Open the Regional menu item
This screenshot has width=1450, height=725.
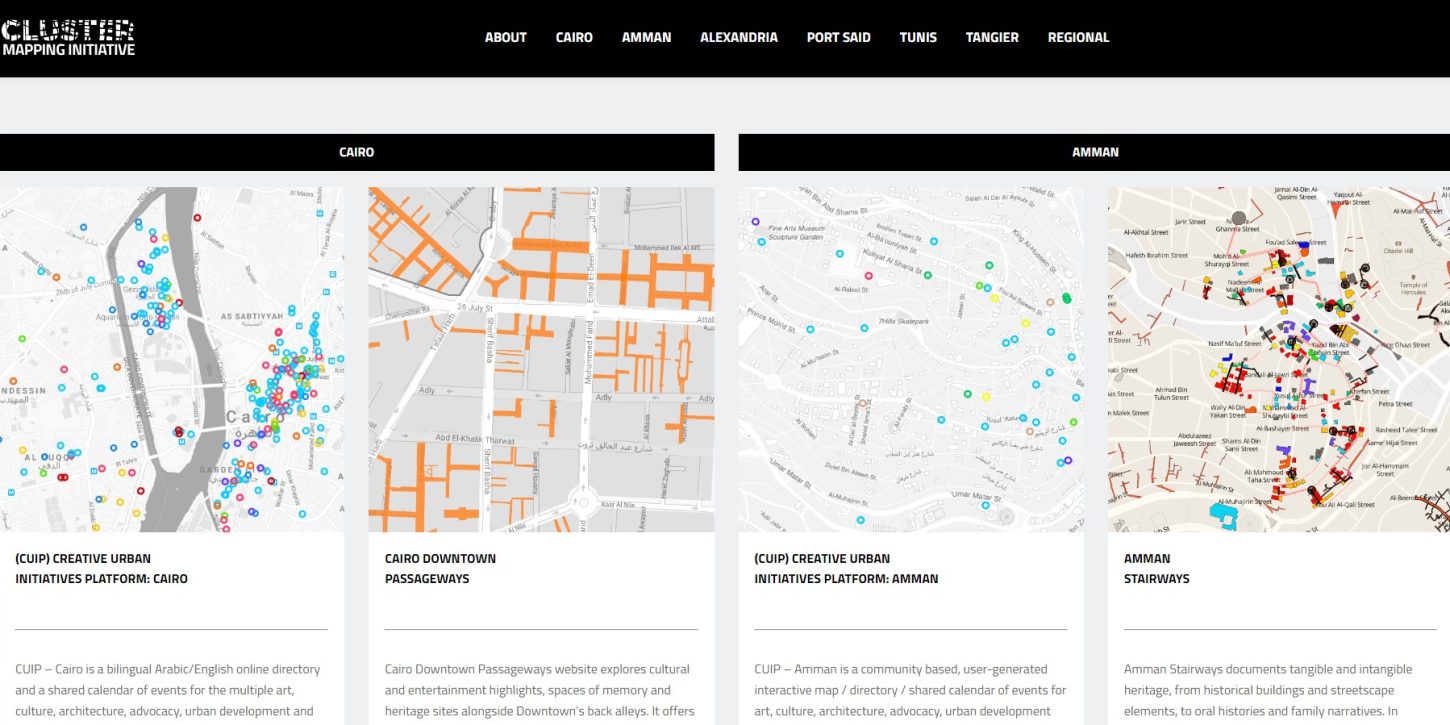[1078, 37]
